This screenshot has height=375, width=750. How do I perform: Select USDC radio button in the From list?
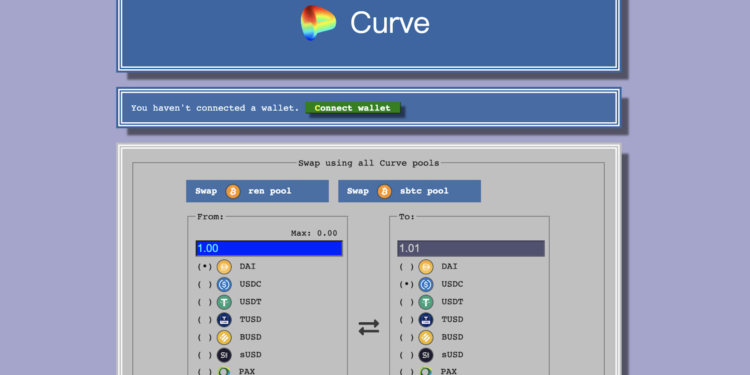click(204, 285)
